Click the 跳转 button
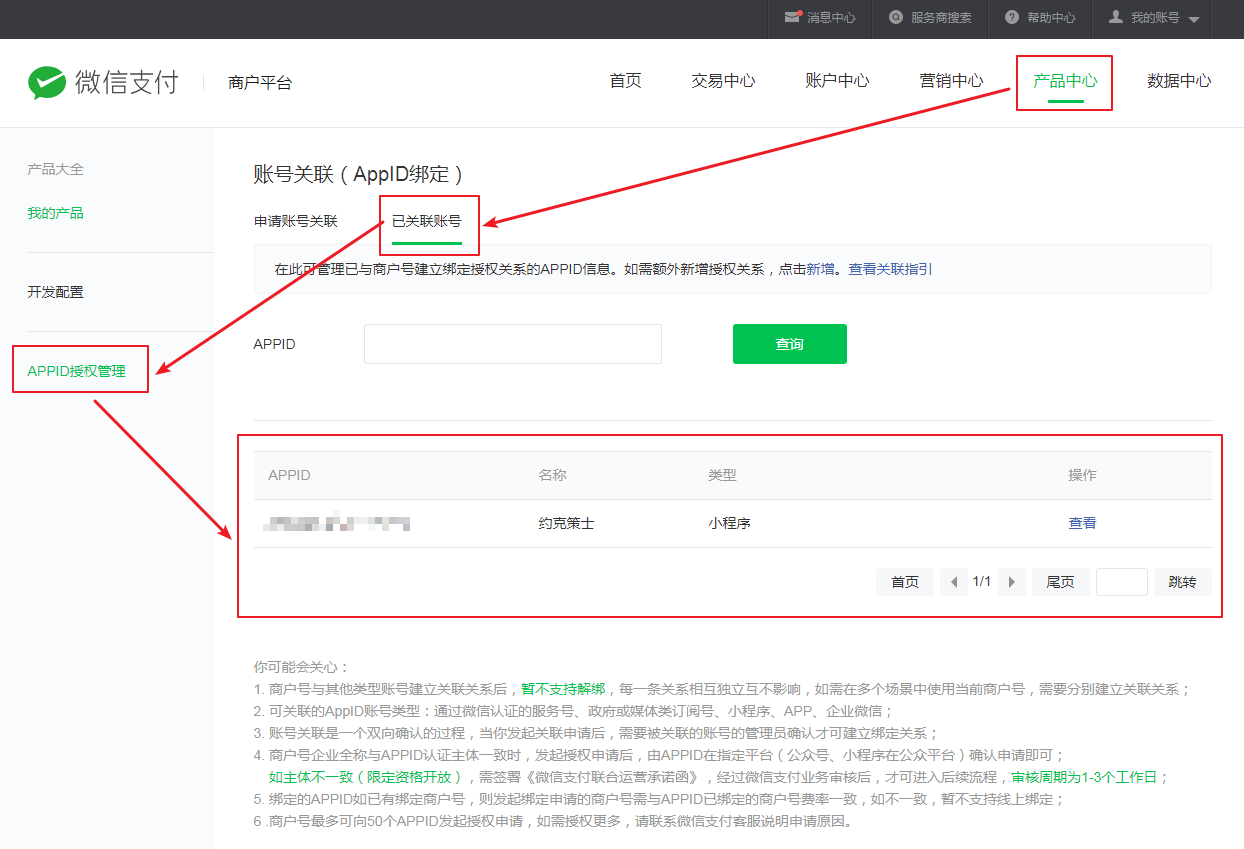The height and width of the screenshot is (849, 1244). click(x=1183, y=582)
